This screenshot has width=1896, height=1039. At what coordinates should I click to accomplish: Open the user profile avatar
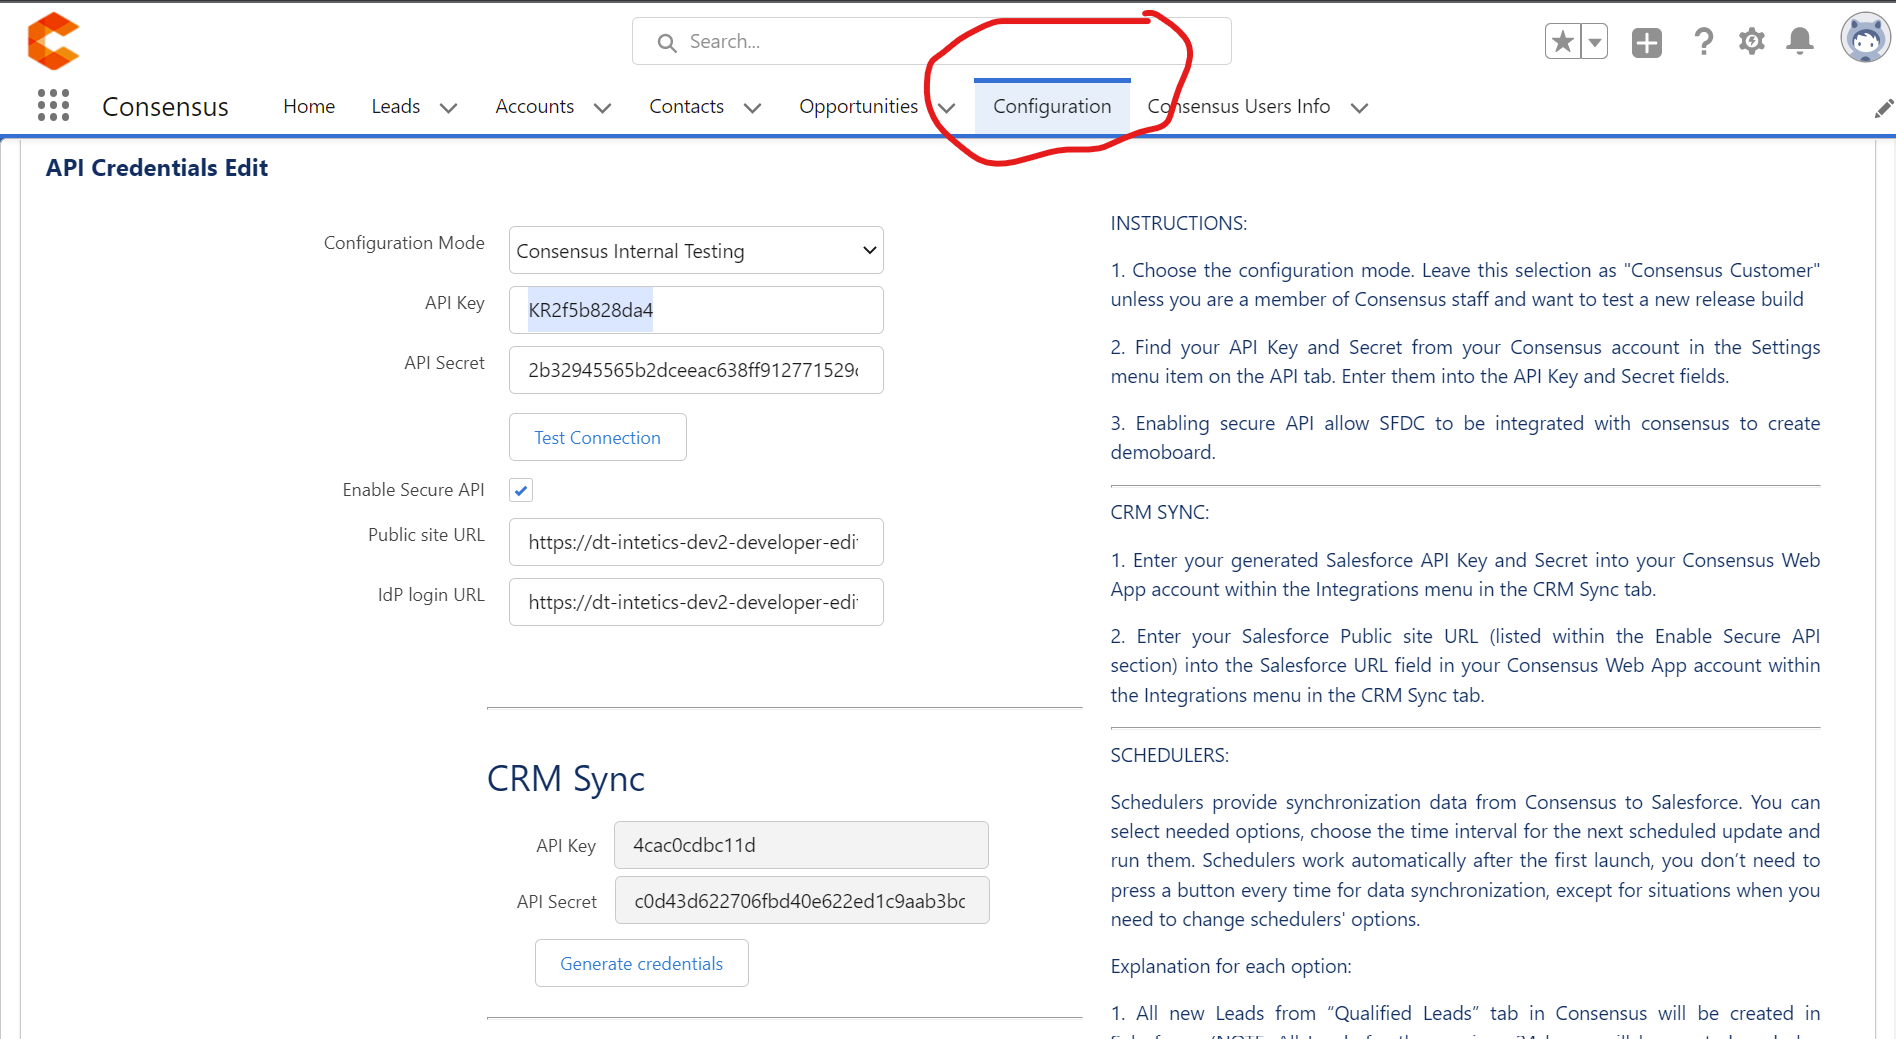click(1865, 38)
